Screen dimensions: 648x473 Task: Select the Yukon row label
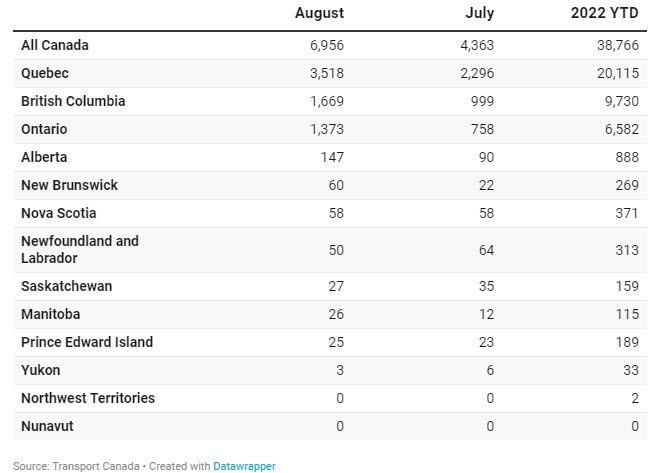tap(42, 370)
